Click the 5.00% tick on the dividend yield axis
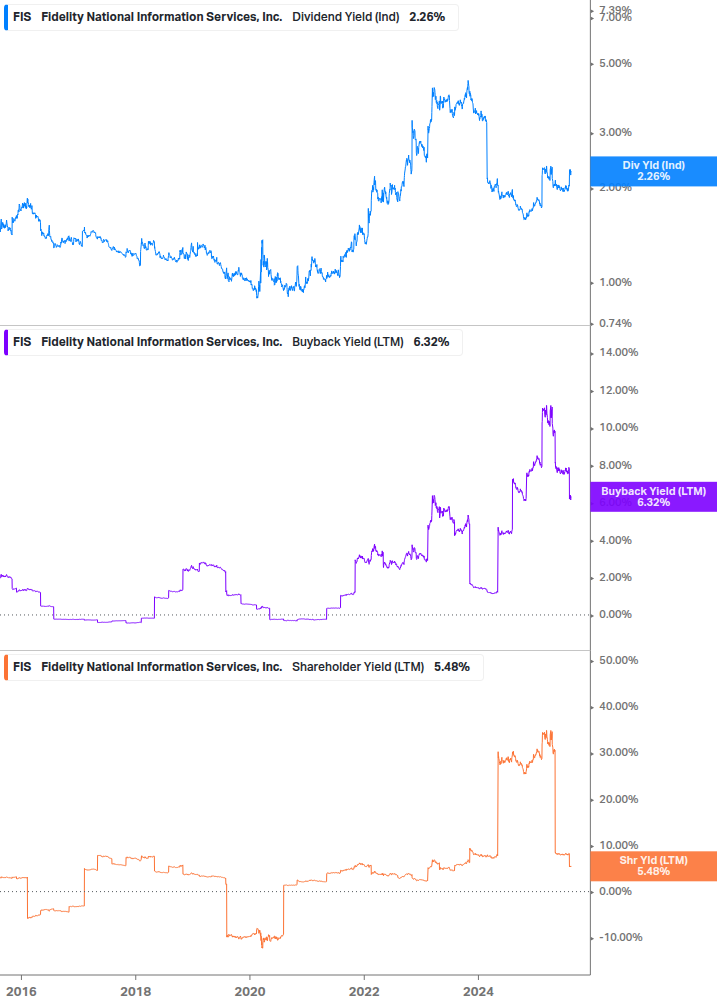The width and height of the screenshot is (717, 1005). 615,63
